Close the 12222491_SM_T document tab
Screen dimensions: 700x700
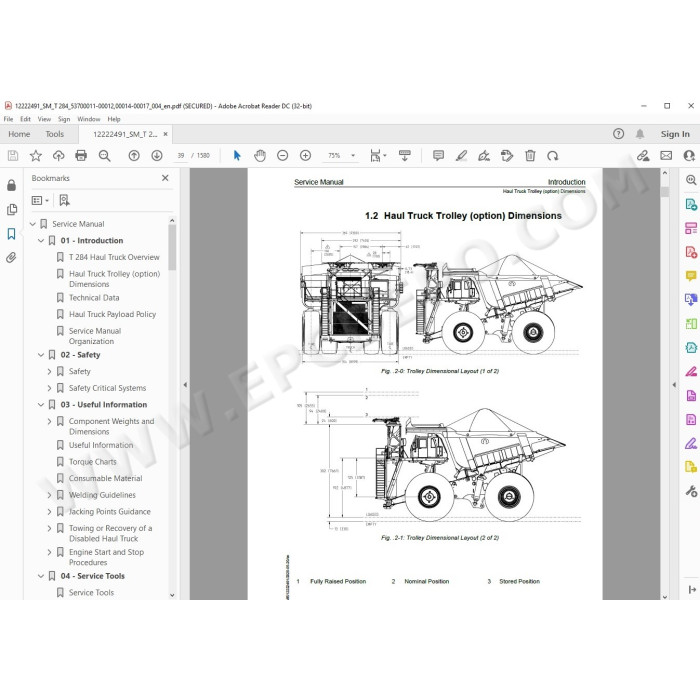166,134
